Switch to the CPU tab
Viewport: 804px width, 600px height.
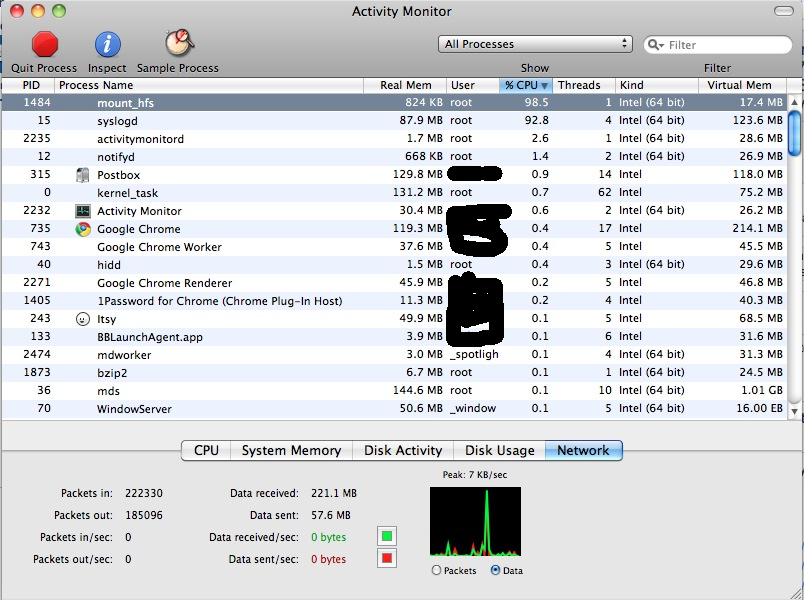coord(206,450)
